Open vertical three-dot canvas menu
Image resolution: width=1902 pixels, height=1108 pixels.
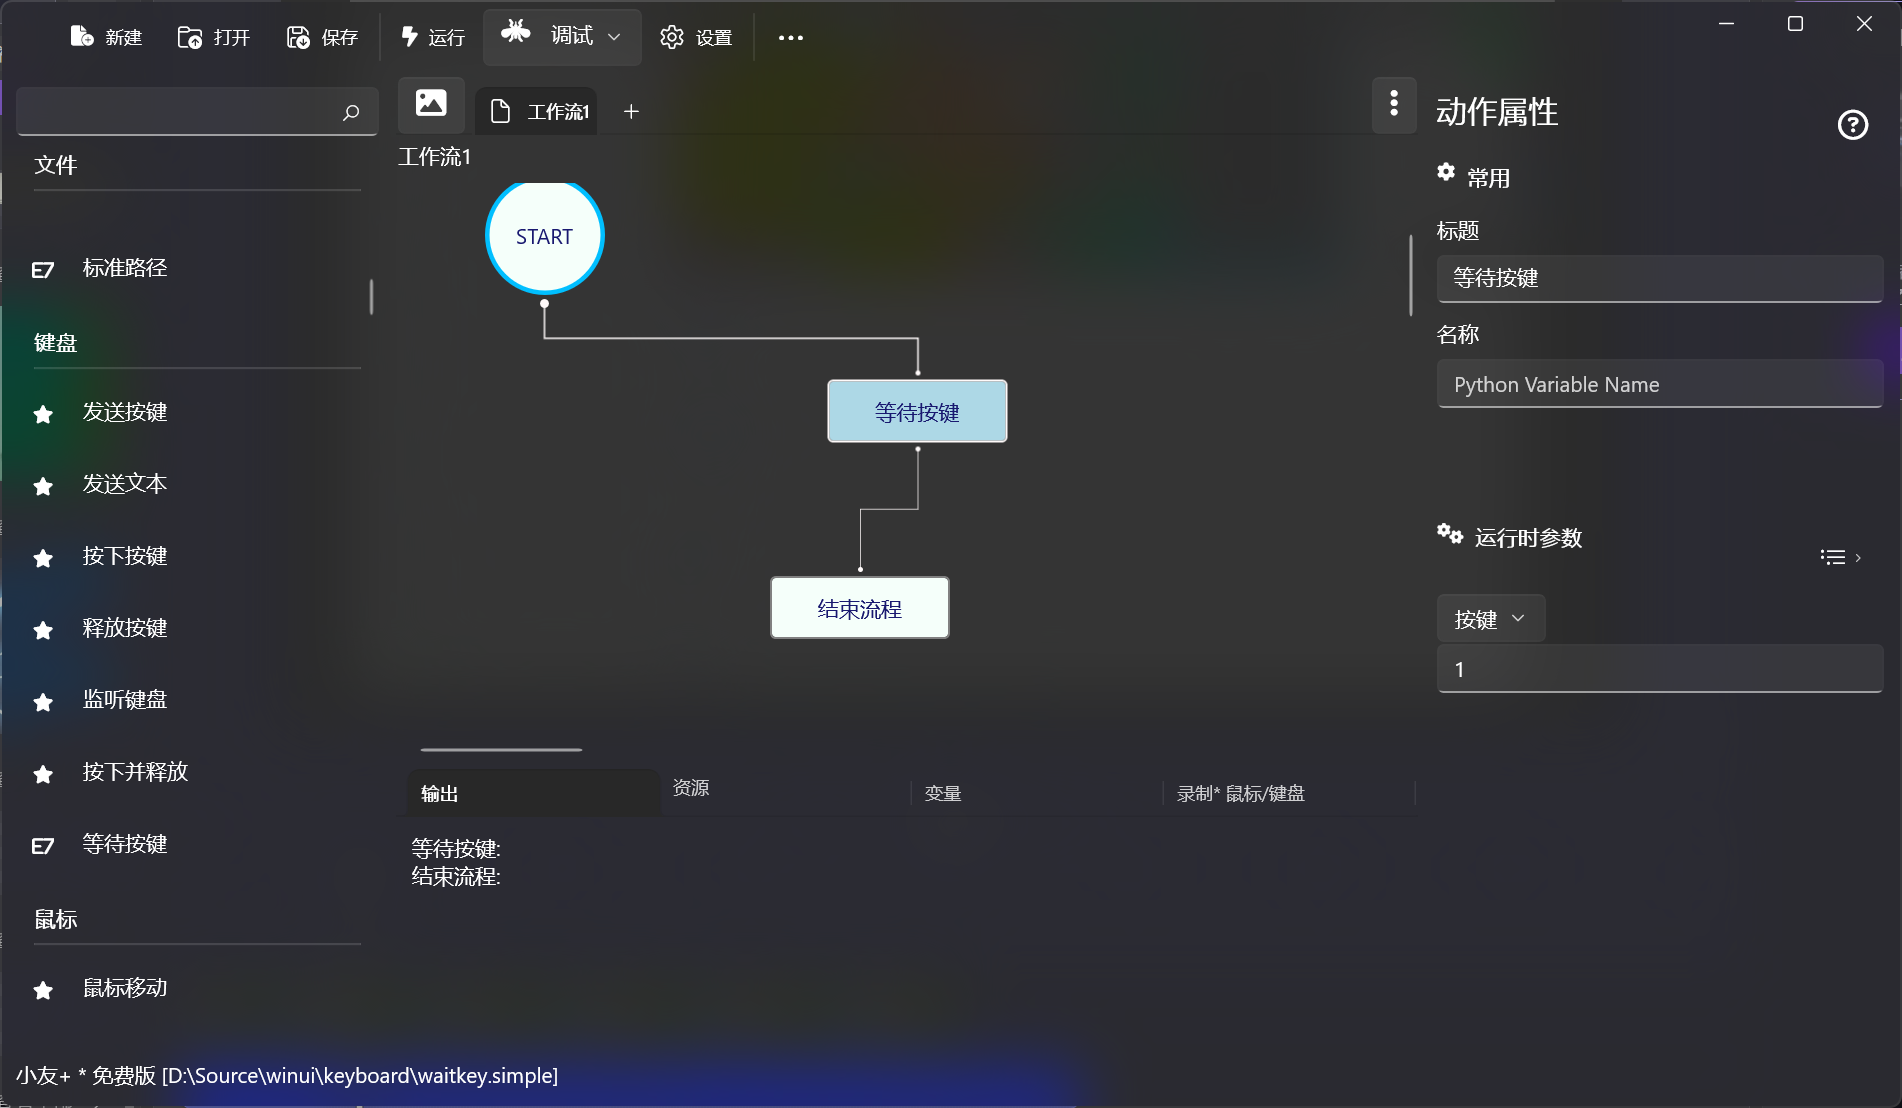coord(1394,104)
